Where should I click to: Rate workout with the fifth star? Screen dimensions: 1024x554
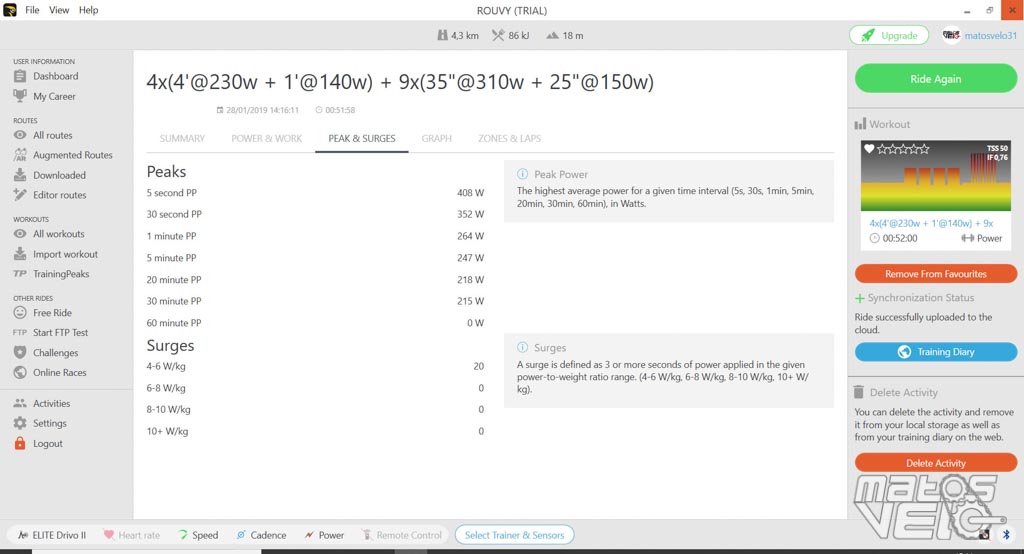click(x=923, y=149)
